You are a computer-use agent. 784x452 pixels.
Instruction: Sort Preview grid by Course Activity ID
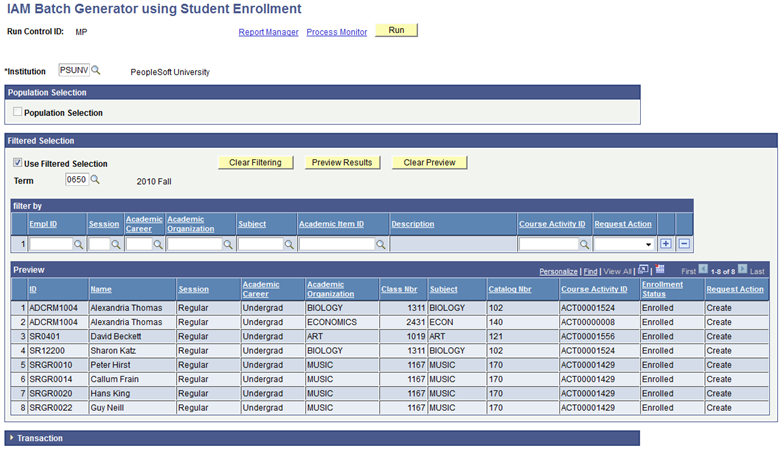(x=594, y=289)
